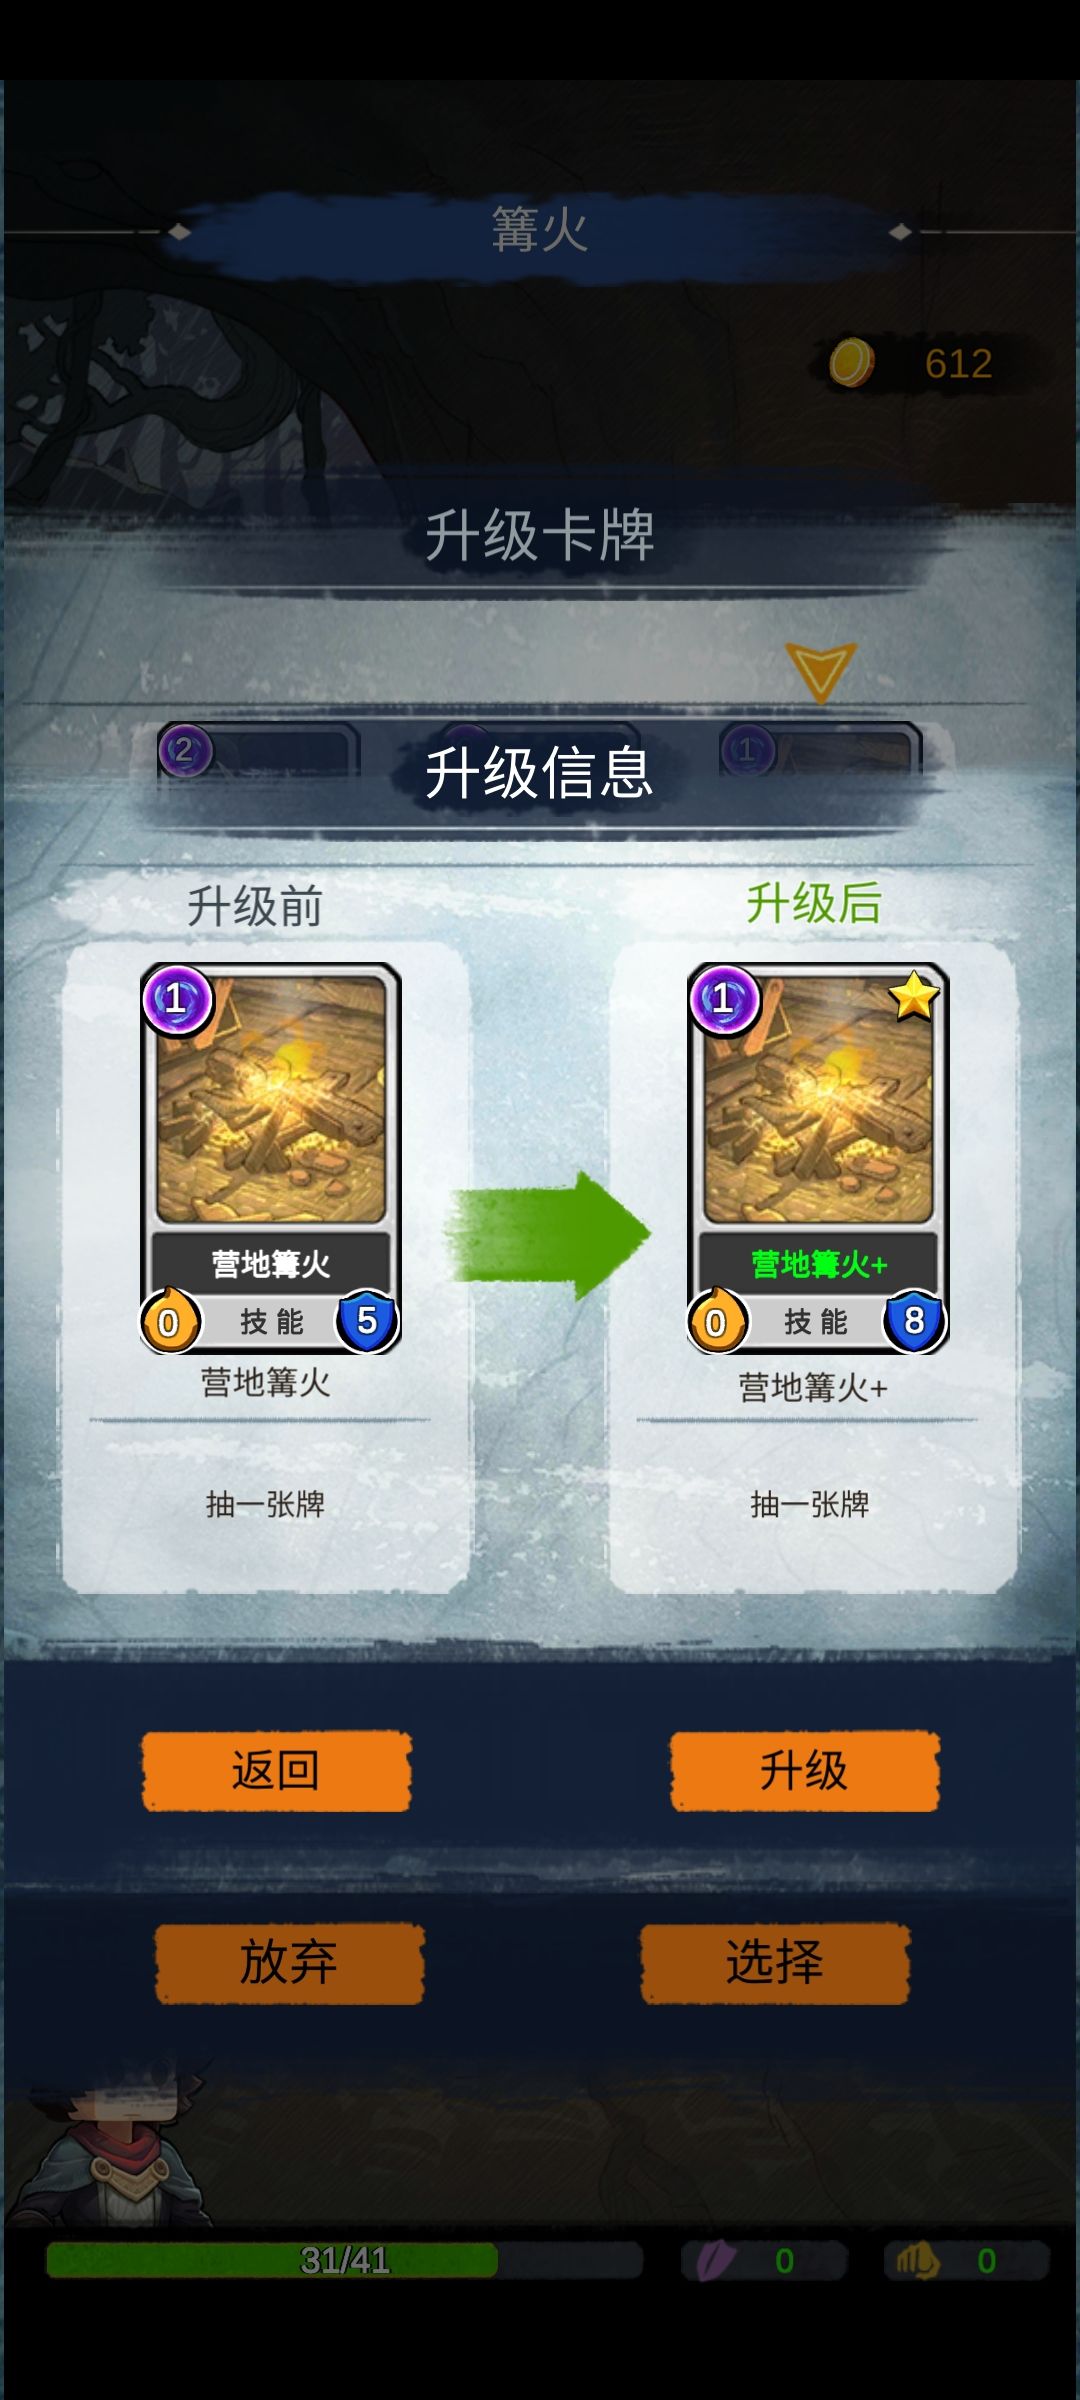The image size is (1080, 2400).
Task: Click the orange flame 0 badge on the upgraded card
Action: (x=716, y=1320)
